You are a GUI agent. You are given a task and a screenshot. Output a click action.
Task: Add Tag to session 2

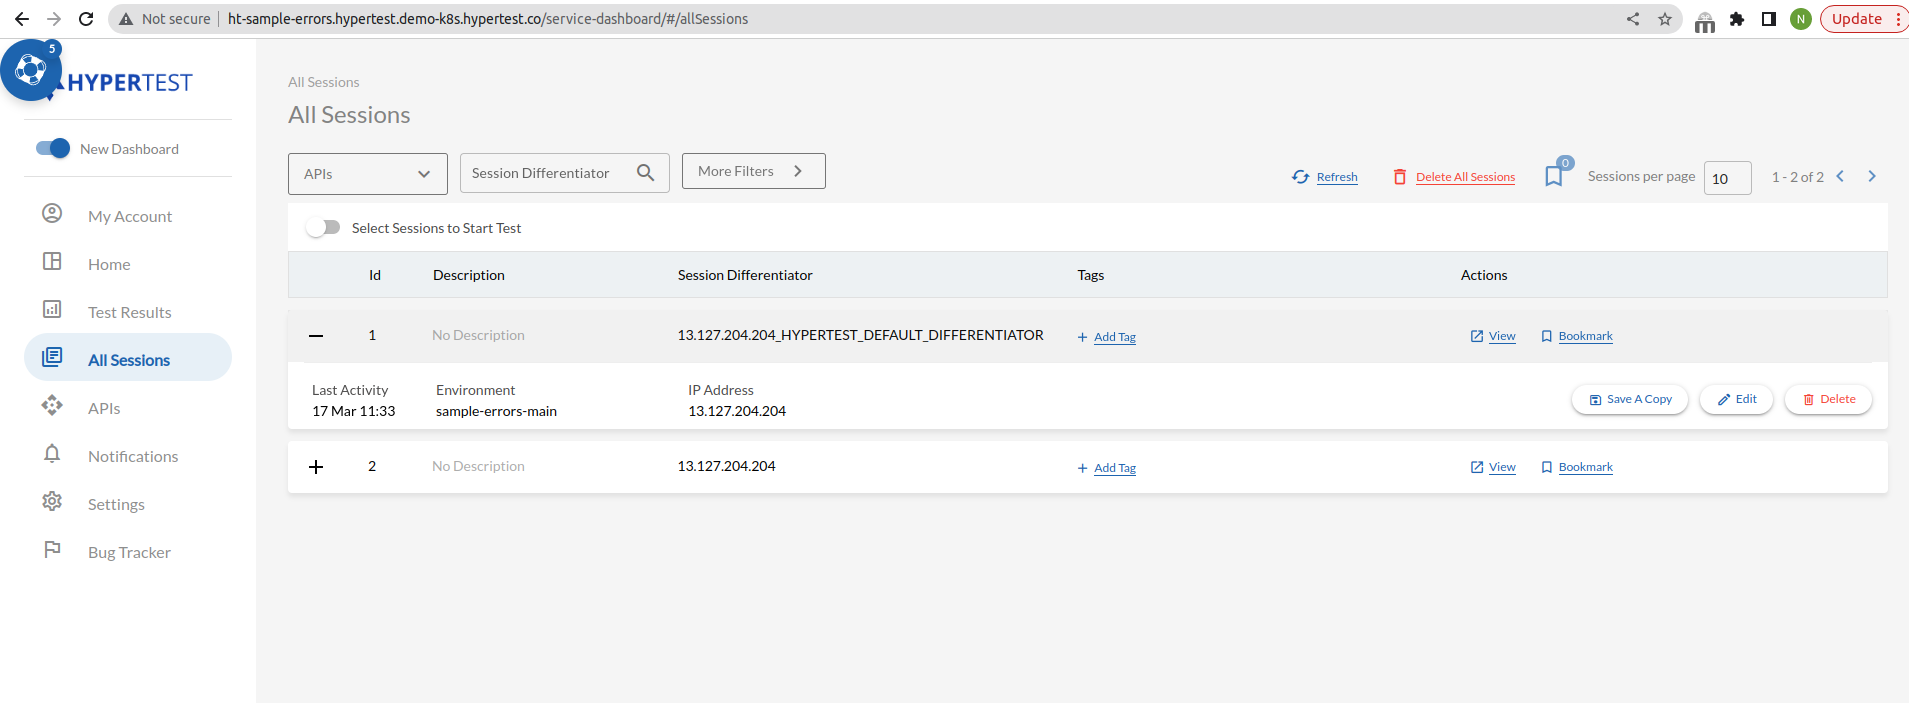click(x=1106, y=468)
